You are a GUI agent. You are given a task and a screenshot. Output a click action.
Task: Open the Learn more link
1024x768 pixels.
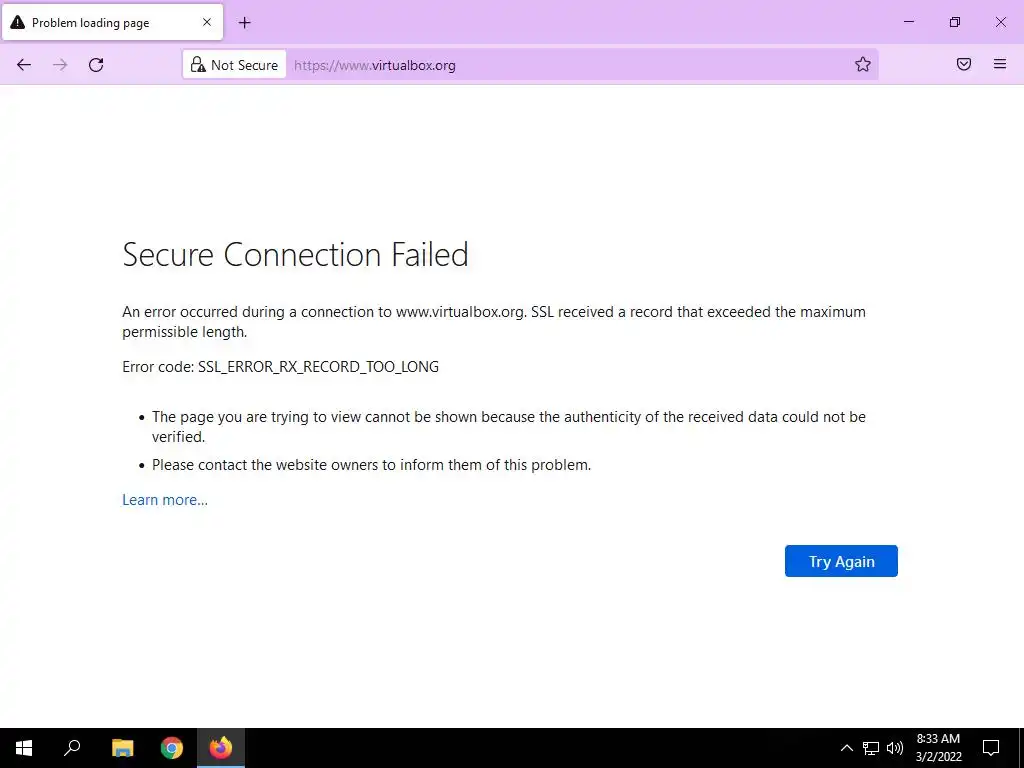165,500
